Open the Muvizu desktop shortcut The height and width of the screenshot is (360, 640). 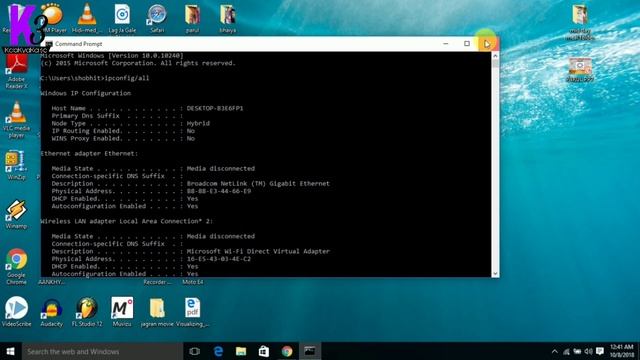[x=122, y=311]
